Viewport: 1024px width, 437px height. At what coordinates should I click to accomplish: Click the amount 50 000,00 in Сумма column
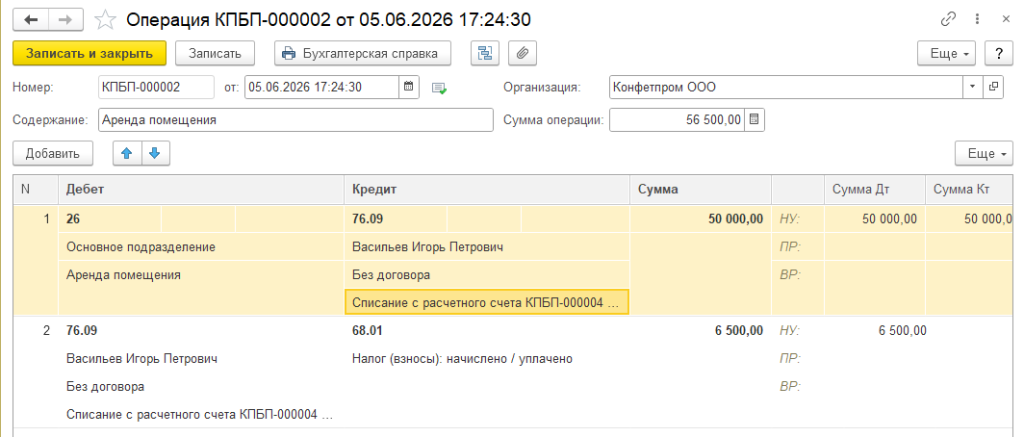701,219
